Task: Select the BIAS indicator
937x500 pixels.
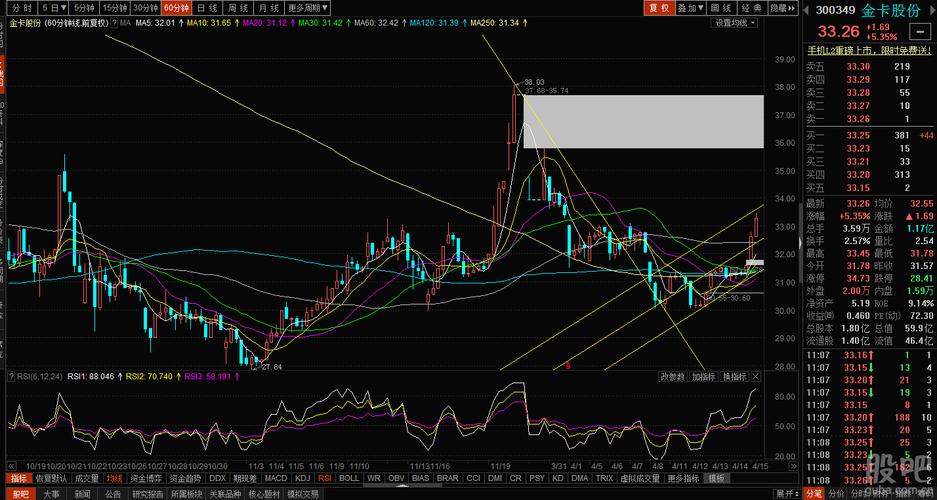Action: 421,478
